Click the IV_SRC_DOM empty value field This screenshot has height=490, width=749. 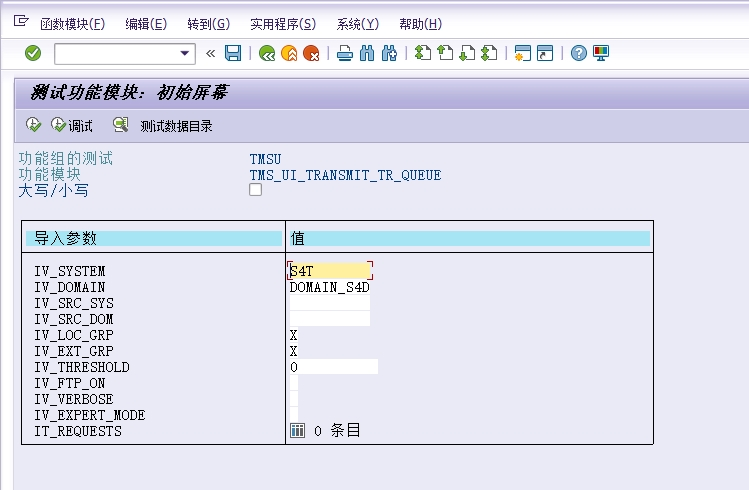(x=330, y=319)
